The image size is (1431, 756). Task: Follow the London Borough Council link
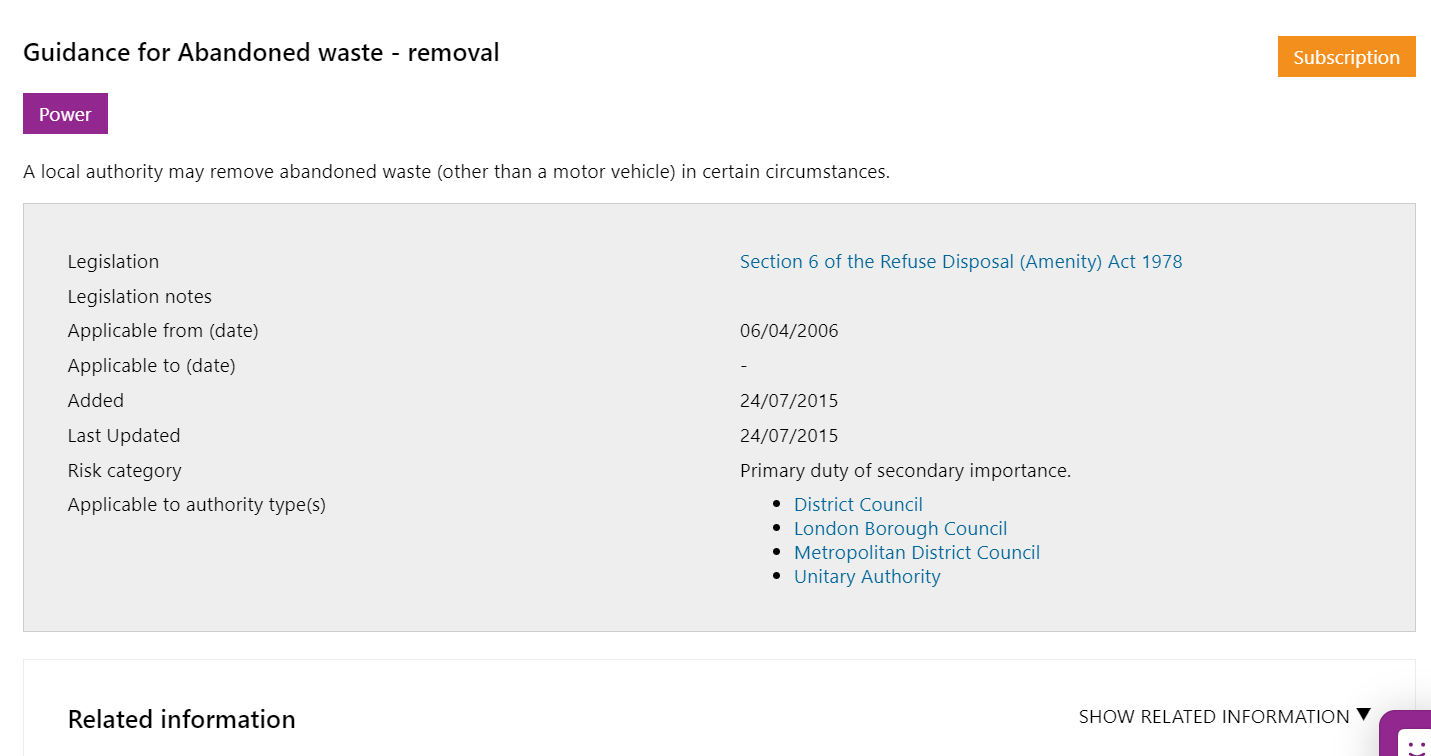[x=900, y=529]
